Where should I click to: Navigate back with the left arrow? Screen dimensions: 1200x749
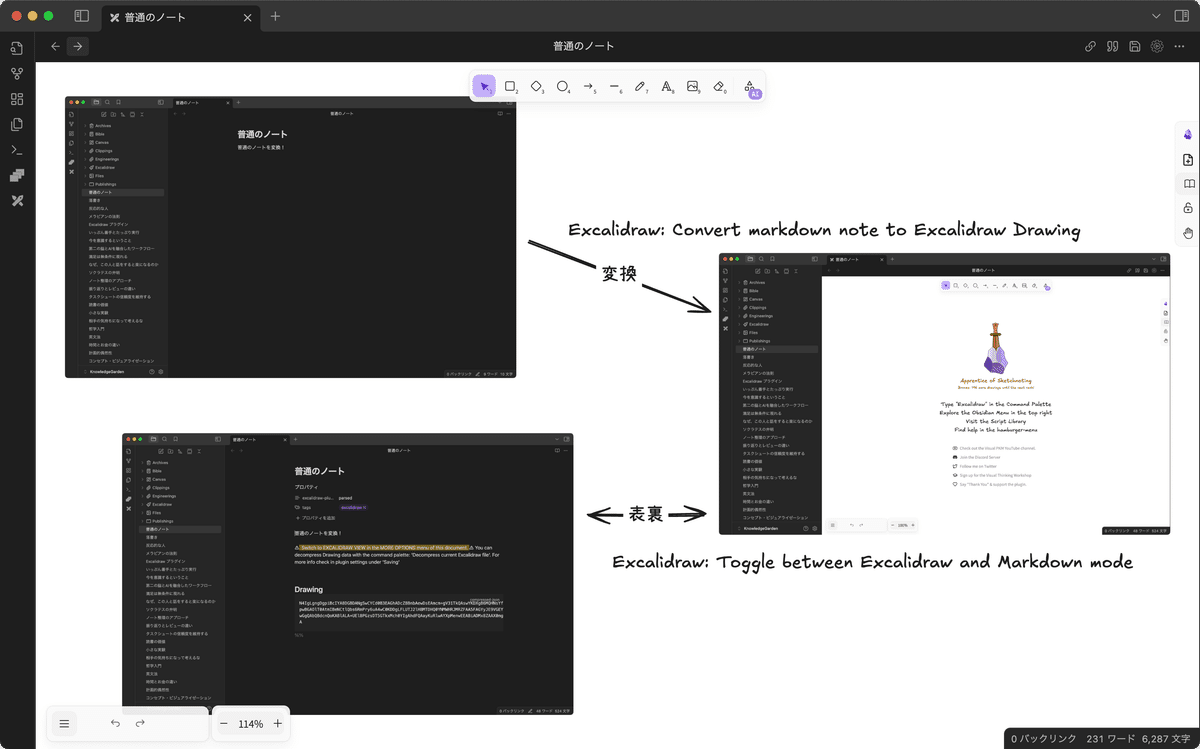55,46
